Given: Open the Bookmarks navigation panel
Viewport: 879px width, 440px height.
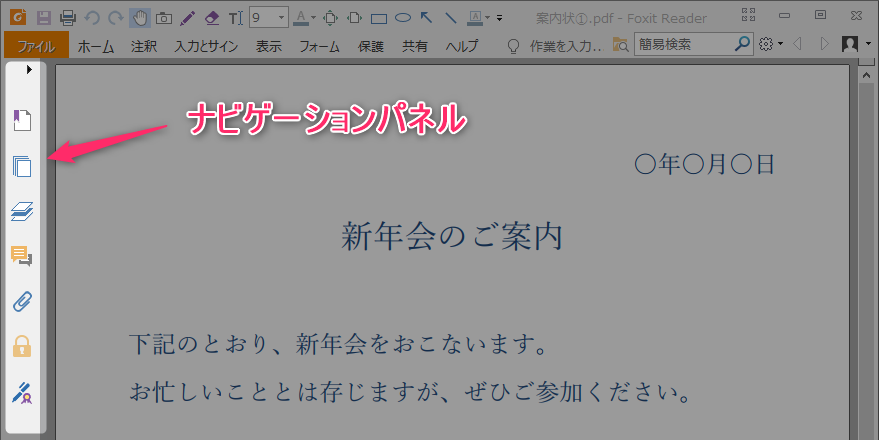Looking at the screenshot, I should pyautogui.click(x=22, y=121).
